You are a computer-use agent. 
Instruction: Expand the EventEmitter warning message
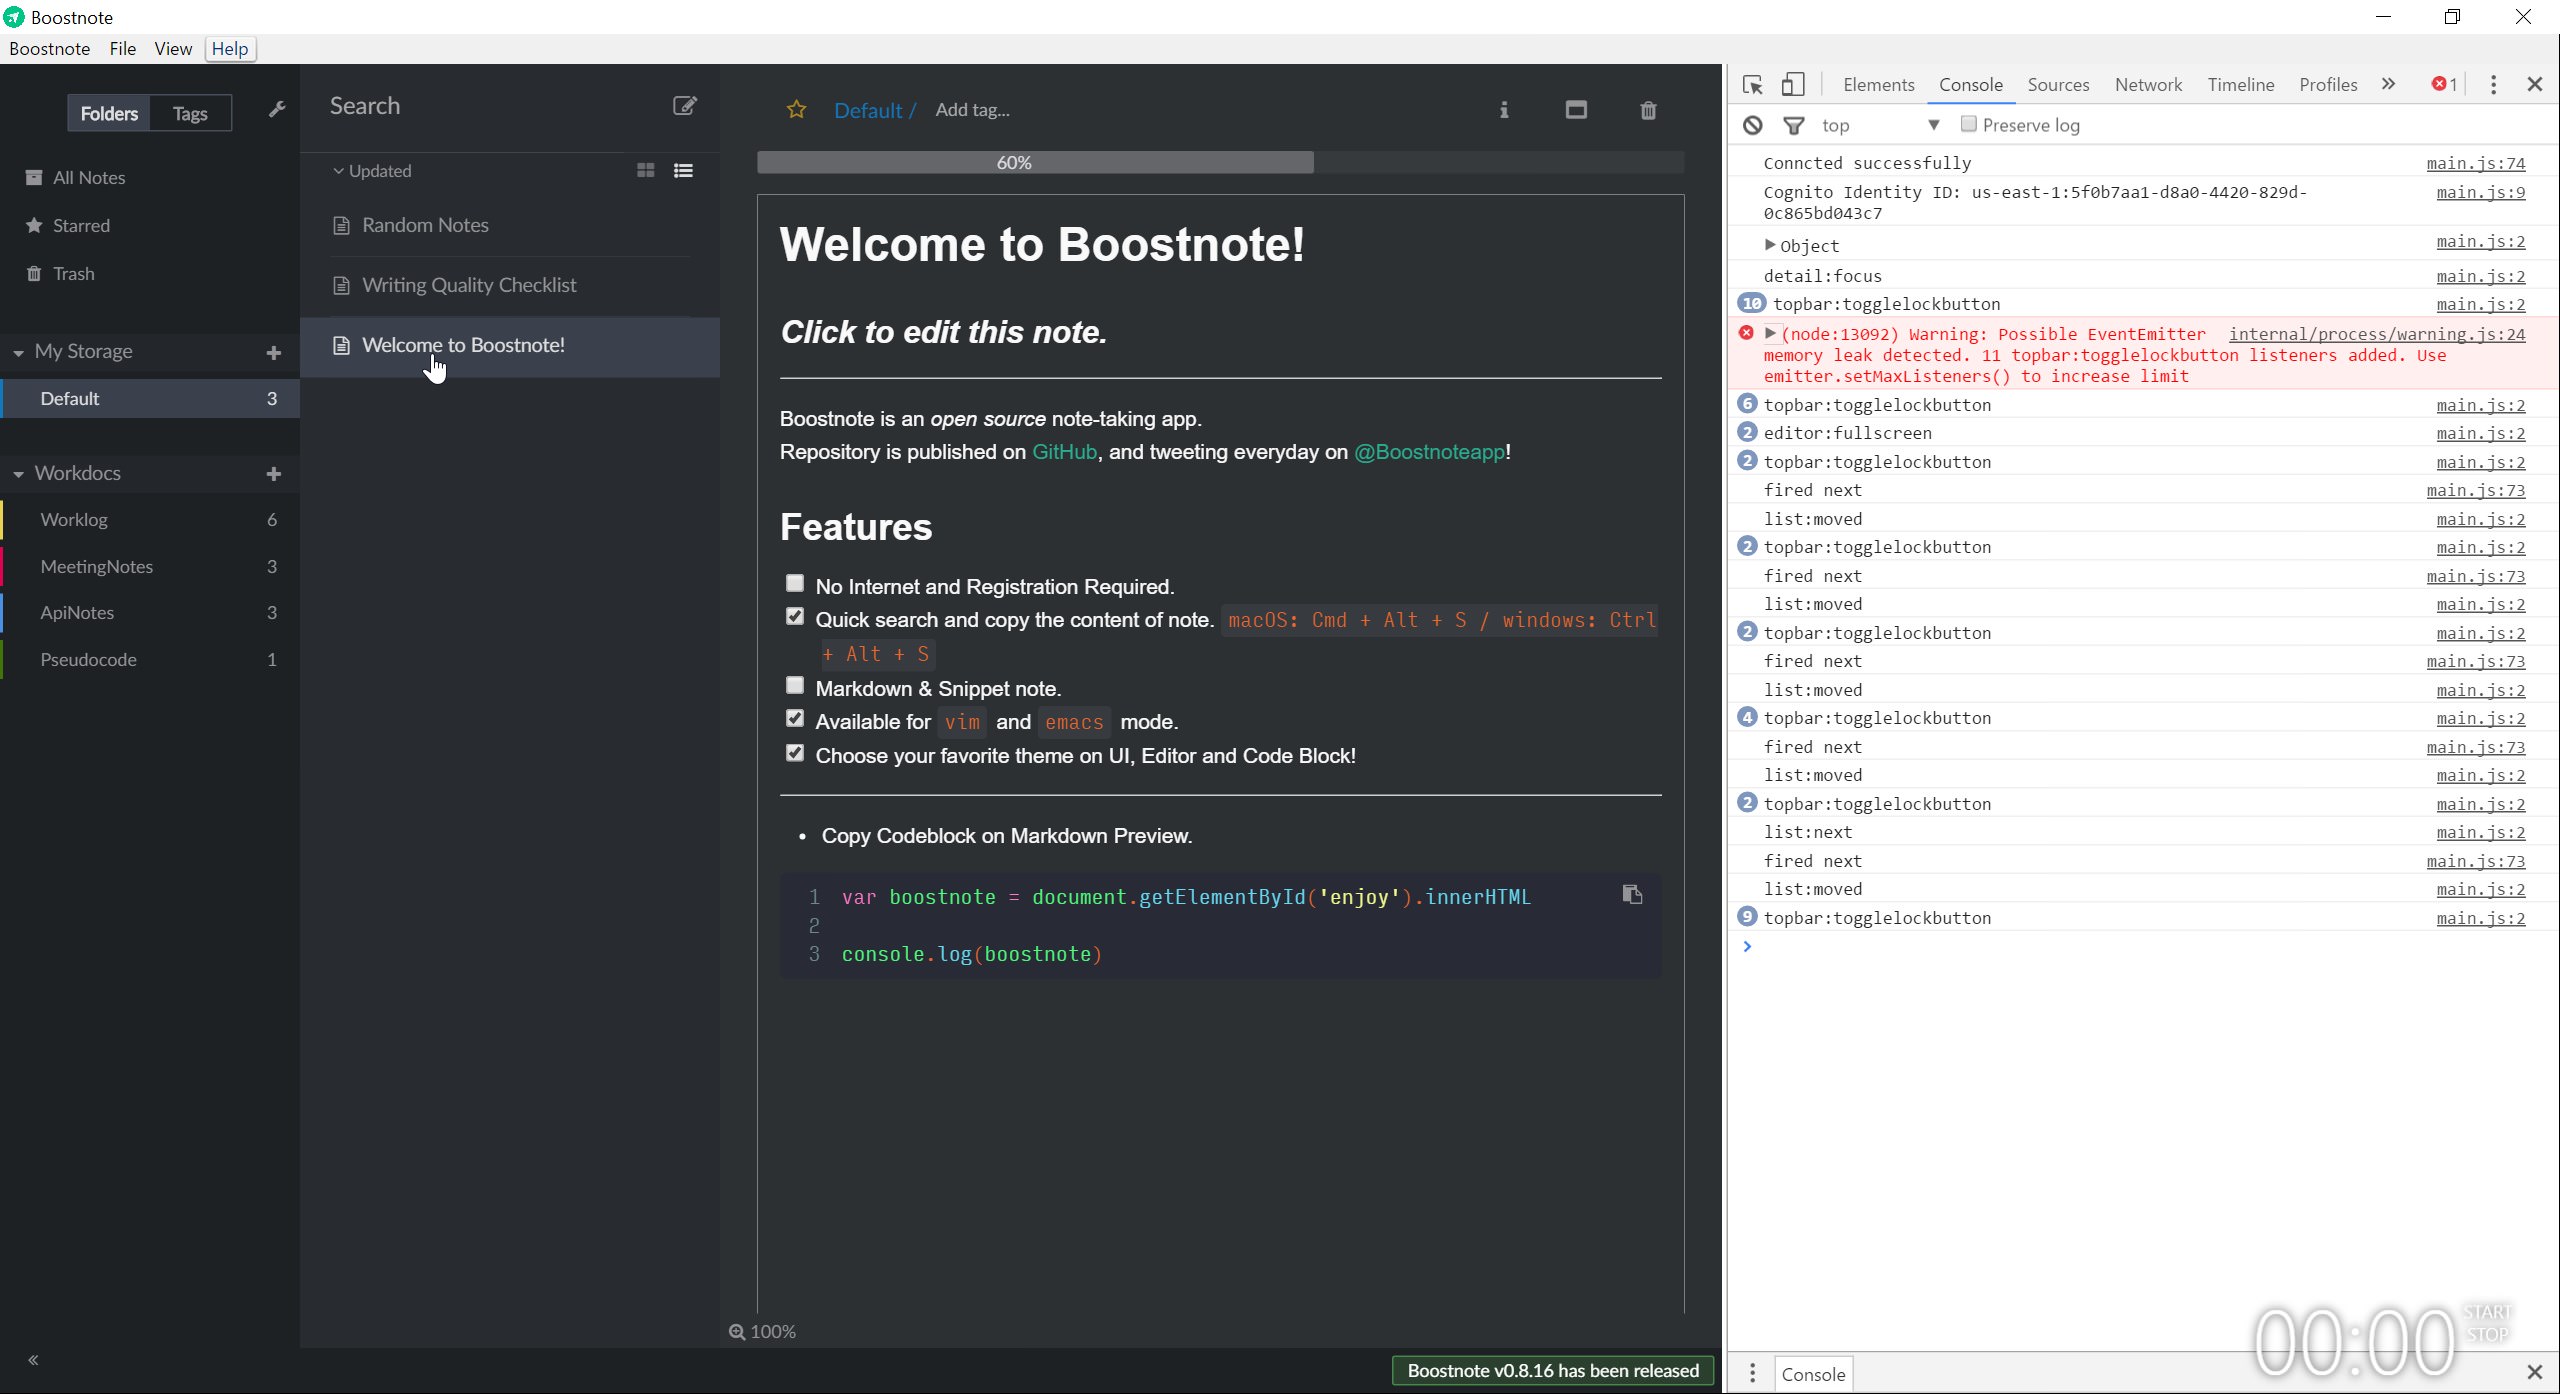tap(1770, 334)
